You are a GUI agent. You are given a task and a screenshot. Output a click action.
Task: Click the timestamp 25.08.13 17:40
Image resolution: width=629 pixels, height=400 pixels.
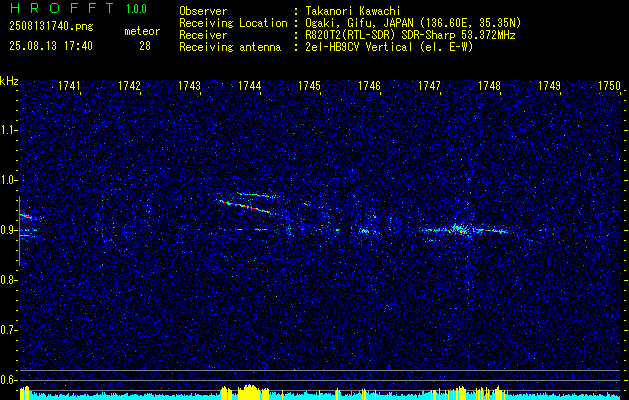51,46
